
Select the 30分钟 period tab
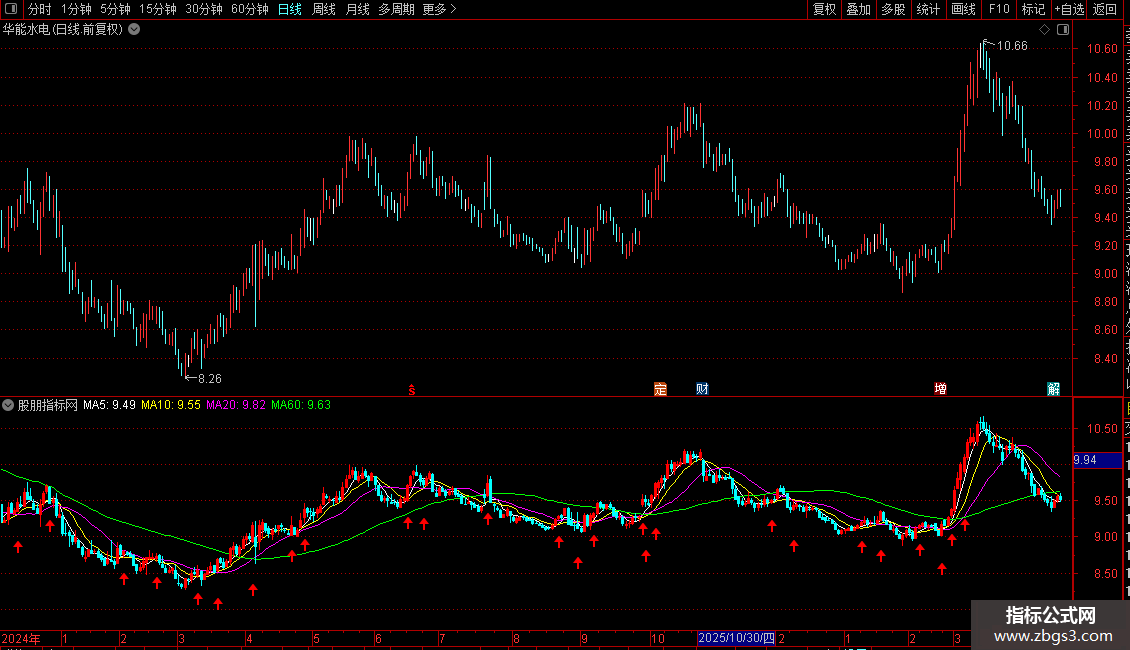coord(204,9)
